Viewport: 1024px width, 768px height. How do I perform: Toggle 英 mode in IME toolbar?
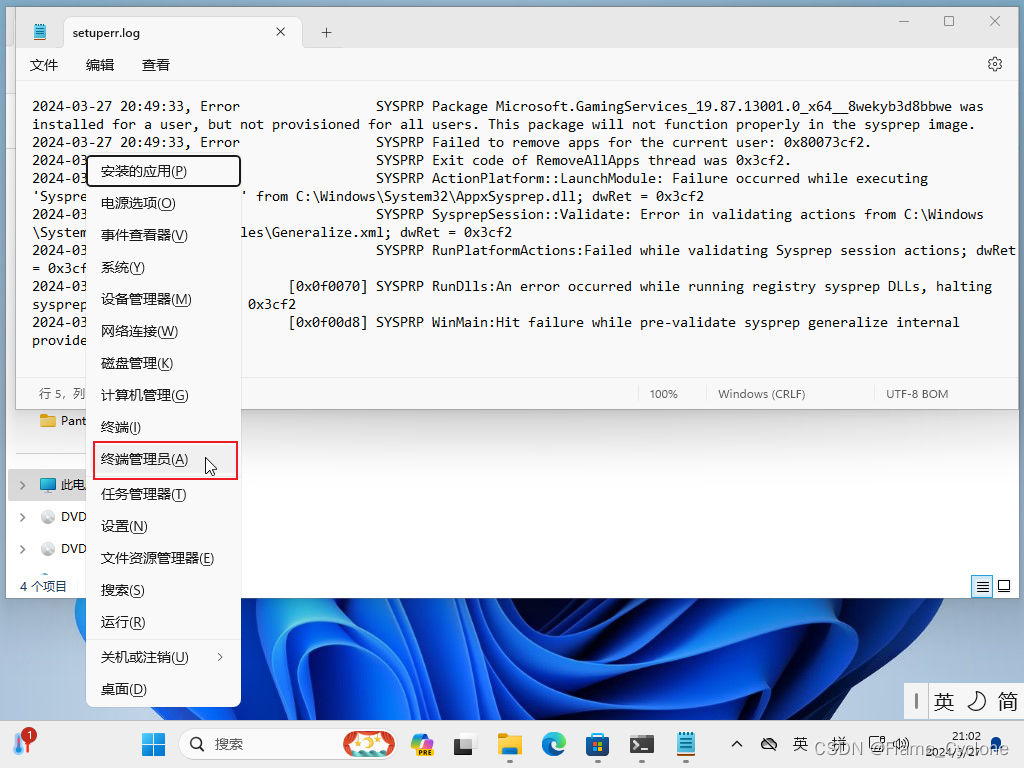tap(943, 701)
